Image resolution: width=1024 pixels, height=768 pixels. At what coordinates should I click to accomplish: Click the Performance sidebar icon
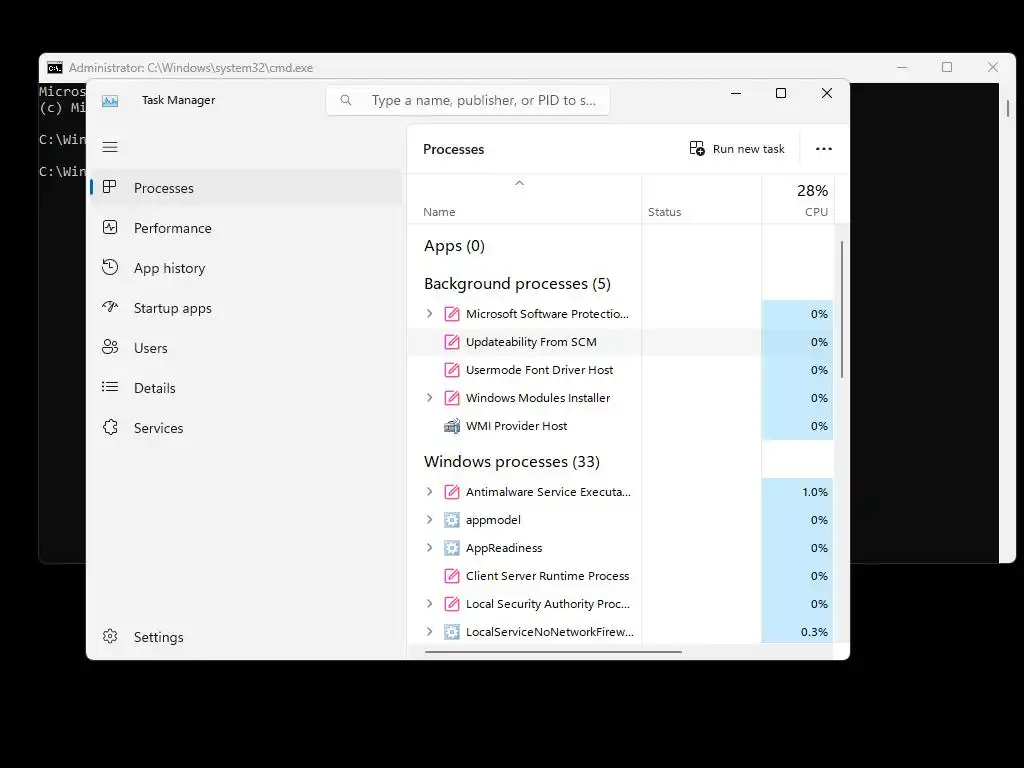[110, 227]
